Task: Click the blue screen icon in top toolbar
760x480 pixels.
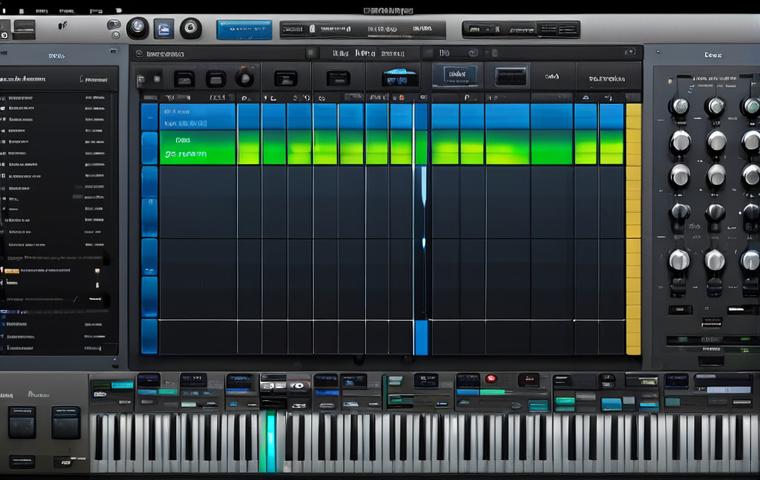Action: click(164, 29)
